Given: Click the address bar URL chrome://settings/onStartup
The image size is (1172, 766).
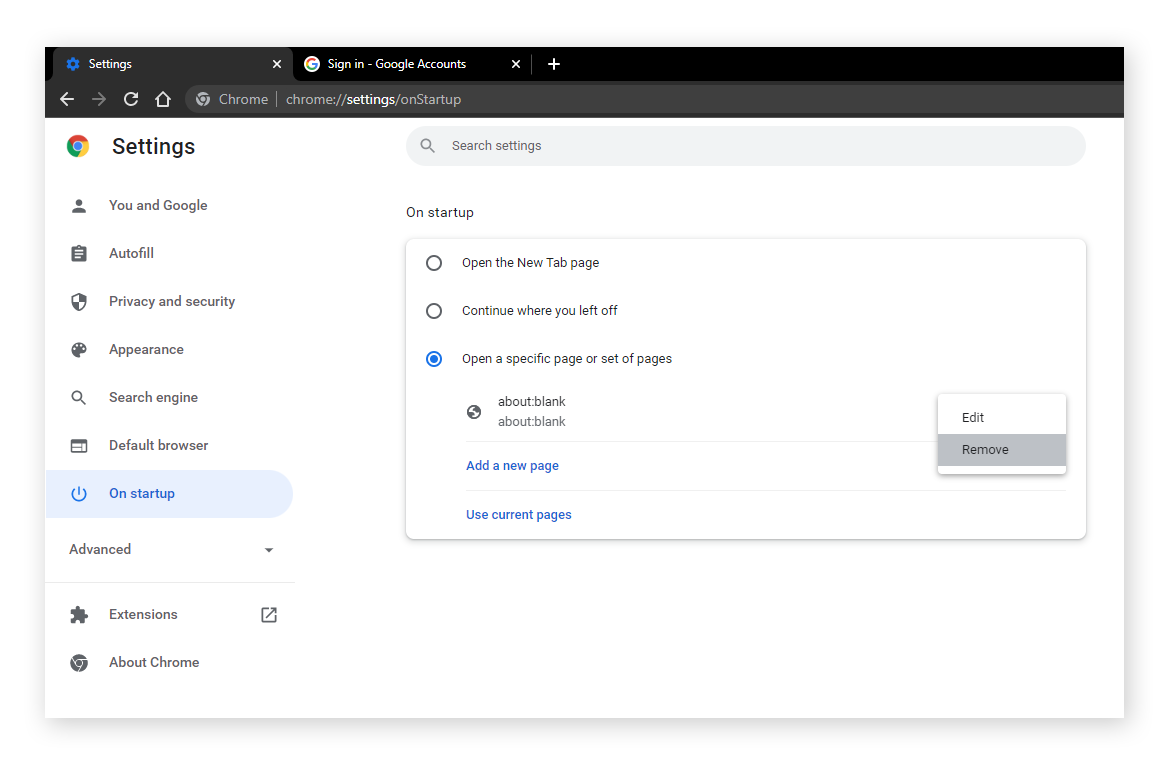Looking at the screenshot, I should pyautogui.click(x=373, y=99).
